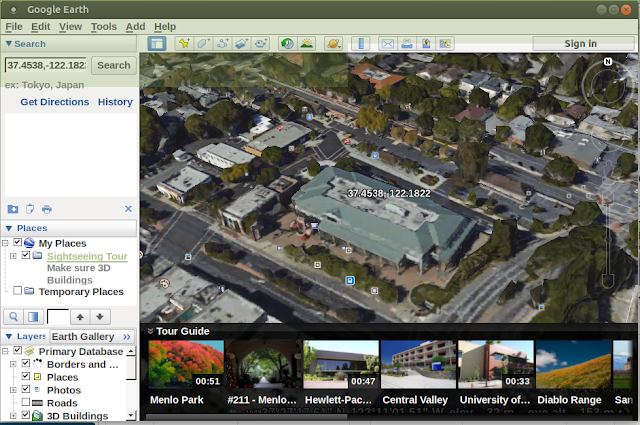Click the Save Image toolbar icon
Screen dimensions: 640x425
tap(426, 43)
